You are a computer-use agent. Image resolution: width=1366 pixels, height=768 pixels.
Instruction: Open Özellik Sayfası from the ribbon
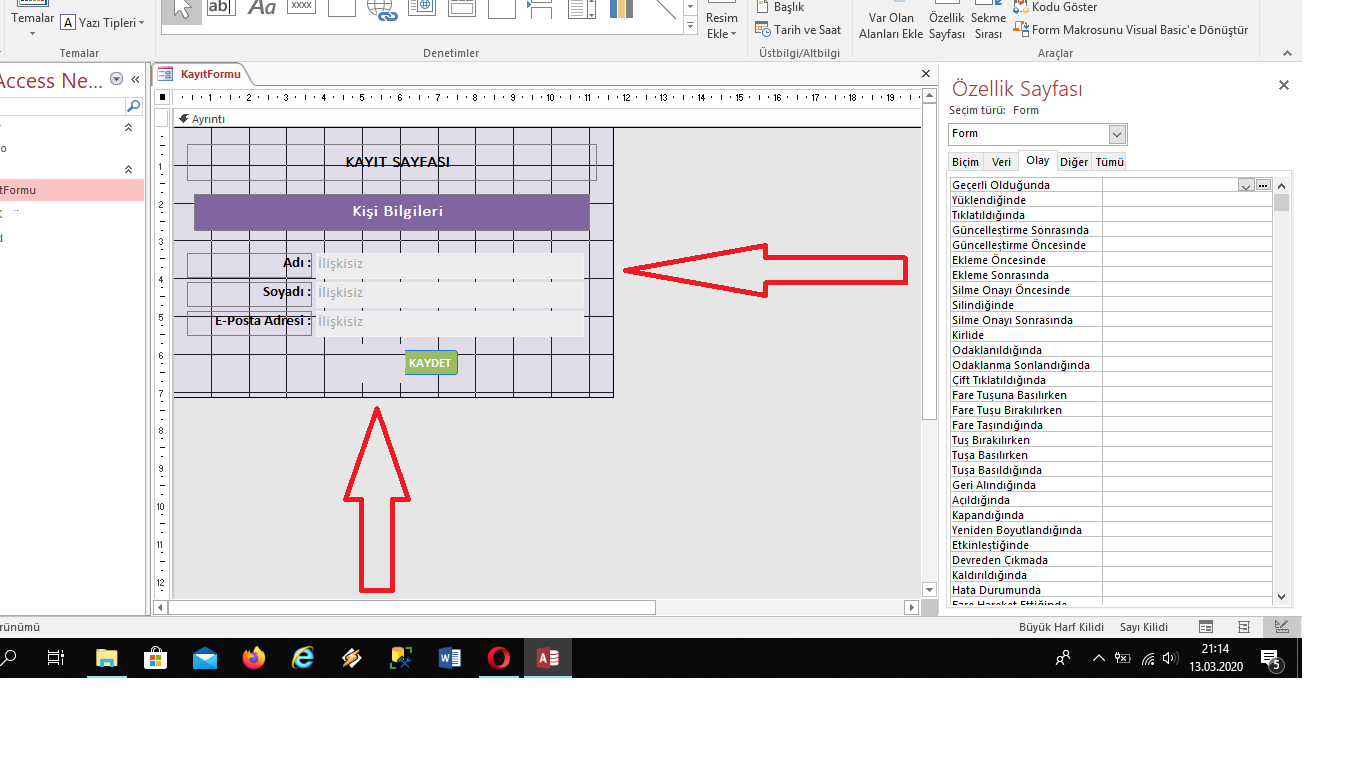tap(946, 24)
